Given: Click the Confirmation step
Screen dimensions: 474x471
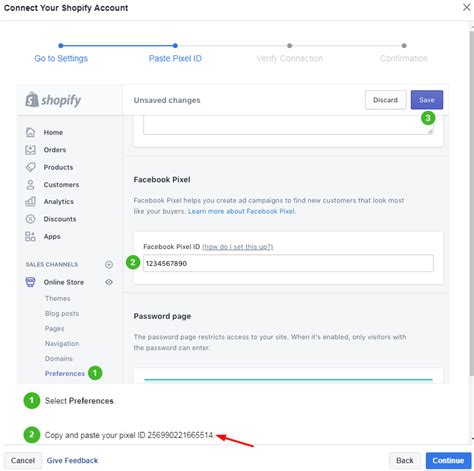Looking at the screenshot, I should tap(404, 58).
